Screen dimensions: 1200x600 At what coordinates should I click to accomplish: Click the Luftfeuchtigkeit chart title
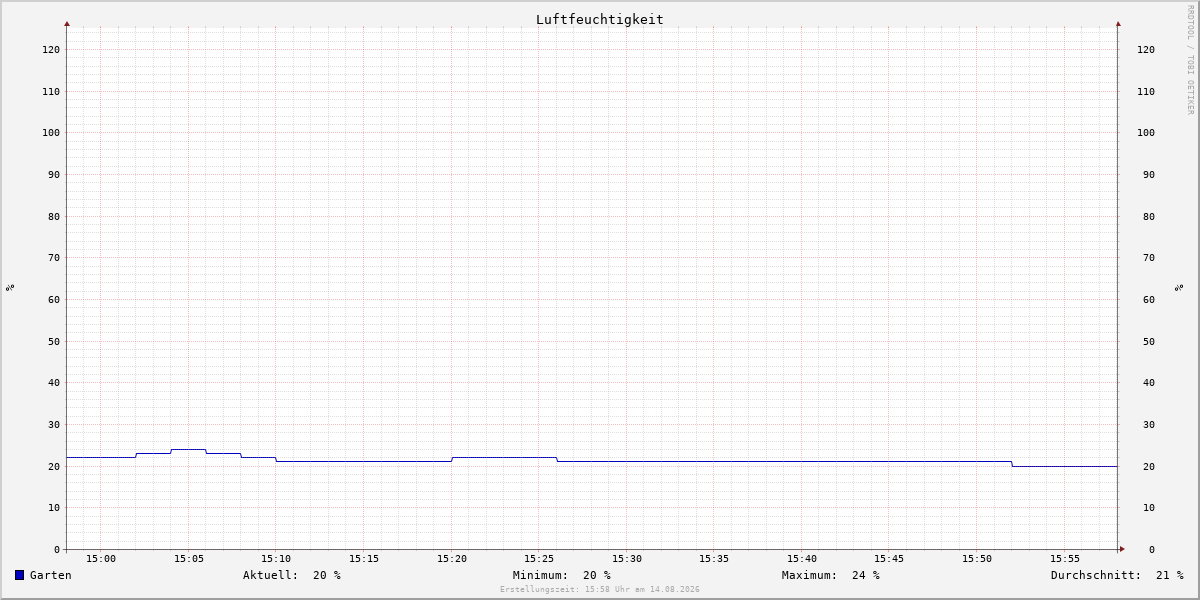[600, 19]
